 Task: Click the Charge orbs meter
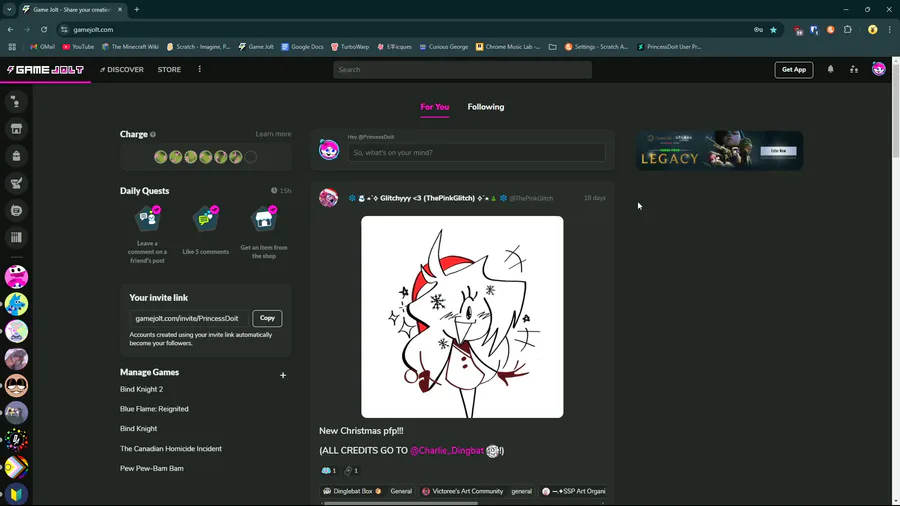pos(205,157)
